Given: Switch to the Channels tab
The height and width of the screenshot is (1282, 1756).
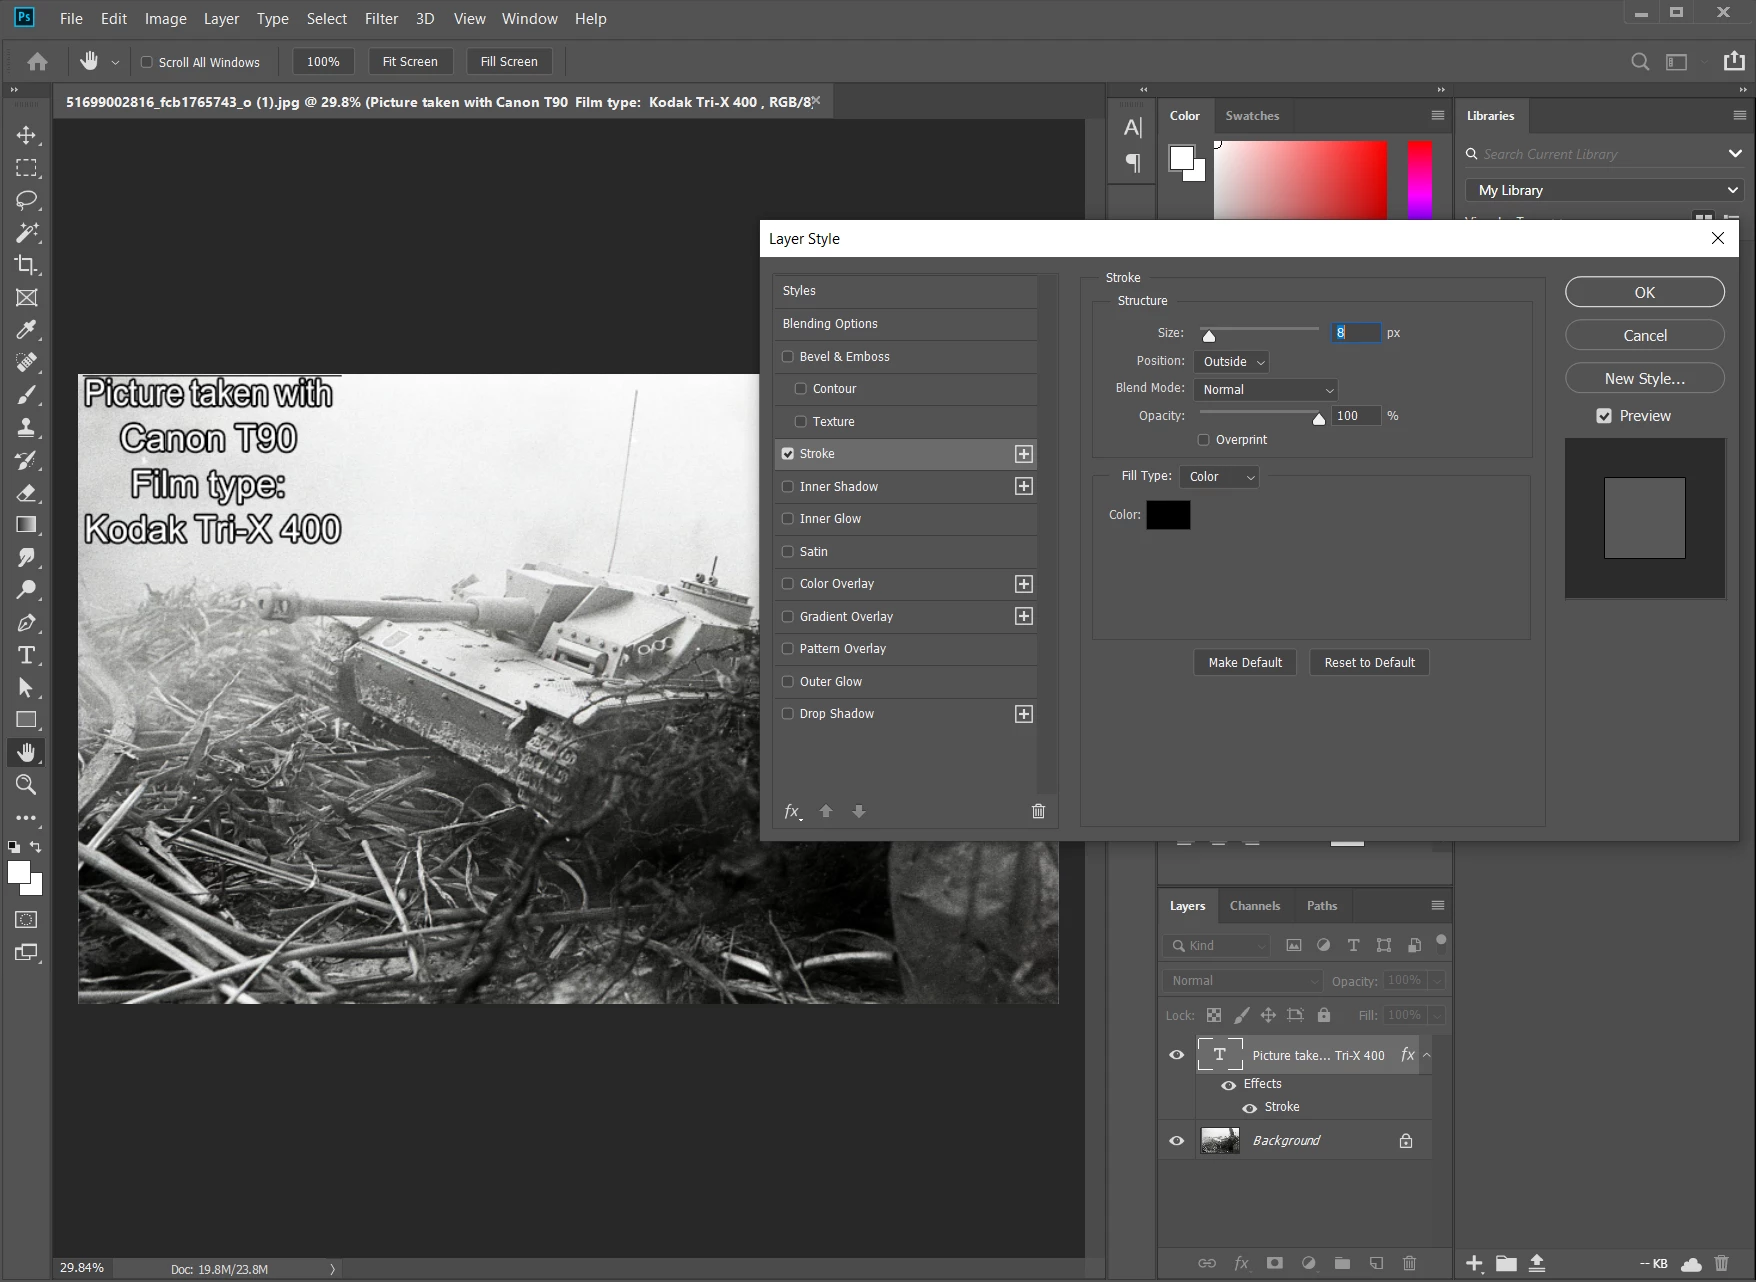Looking at the screenshot, I should click(1255, 906).
